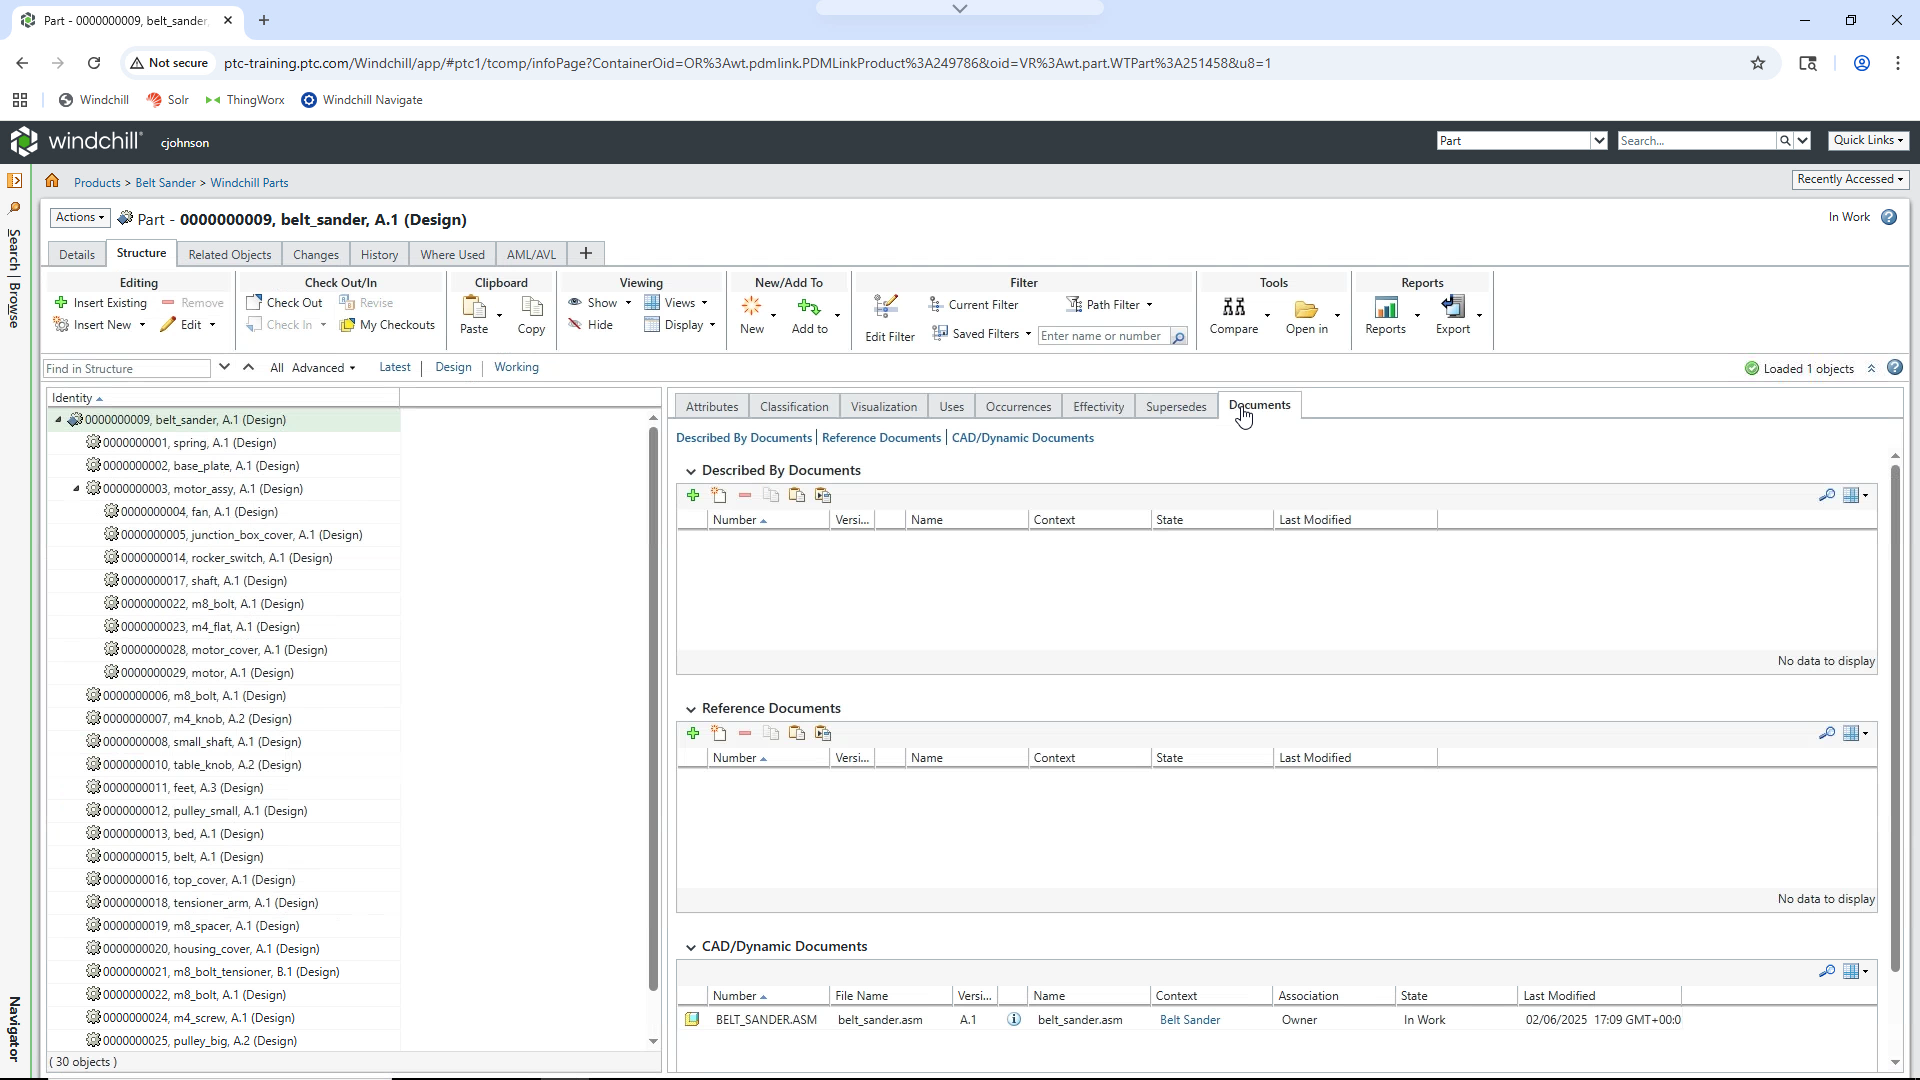Click add icon in Described By Documents toolbar
The height and width of the screenshot is (1080, 1920).
coord(693,495)
